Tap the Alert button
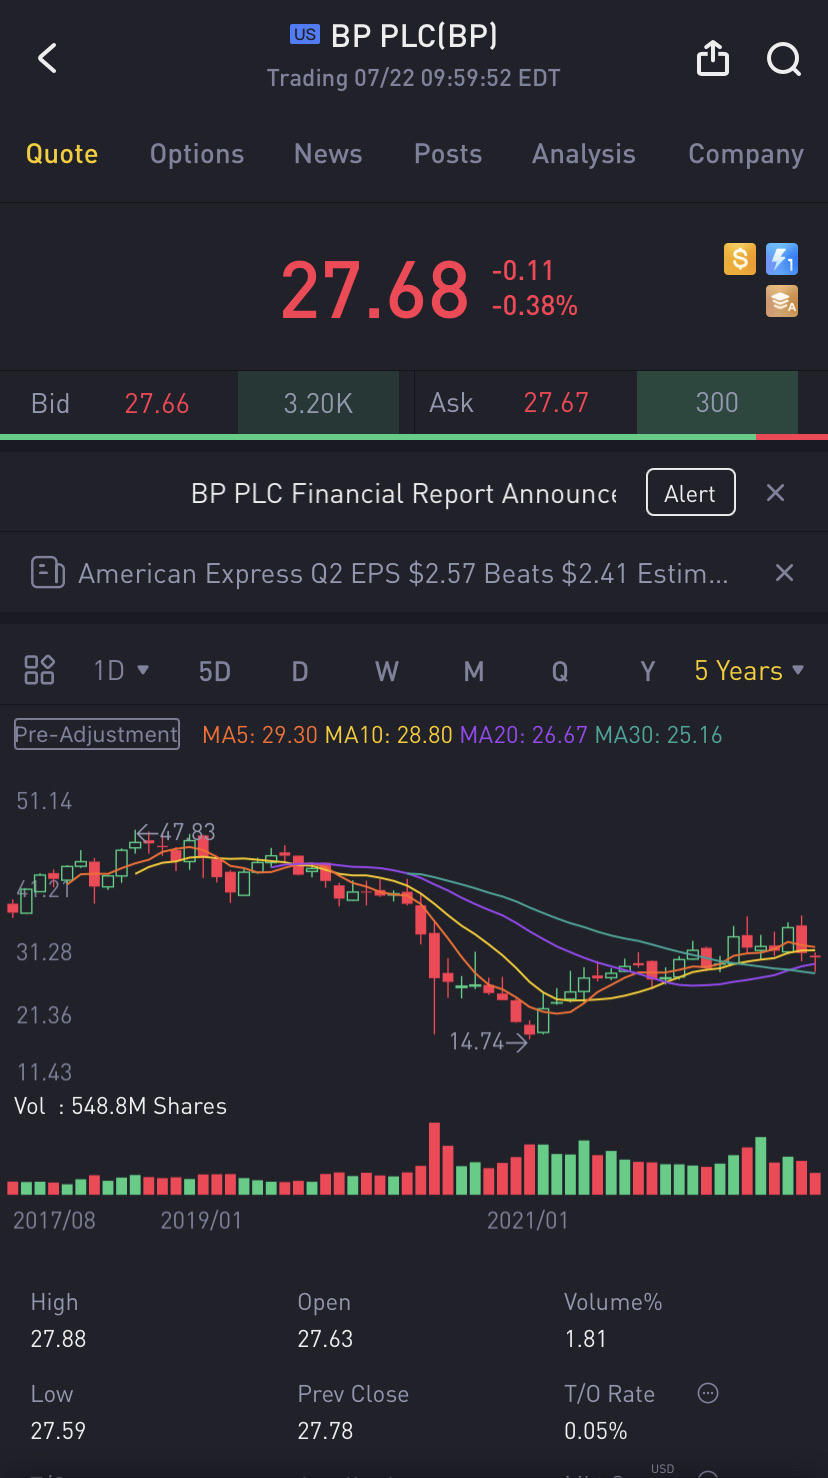The width and height of the screenshot is (828, 1478). tap(691, 492)
